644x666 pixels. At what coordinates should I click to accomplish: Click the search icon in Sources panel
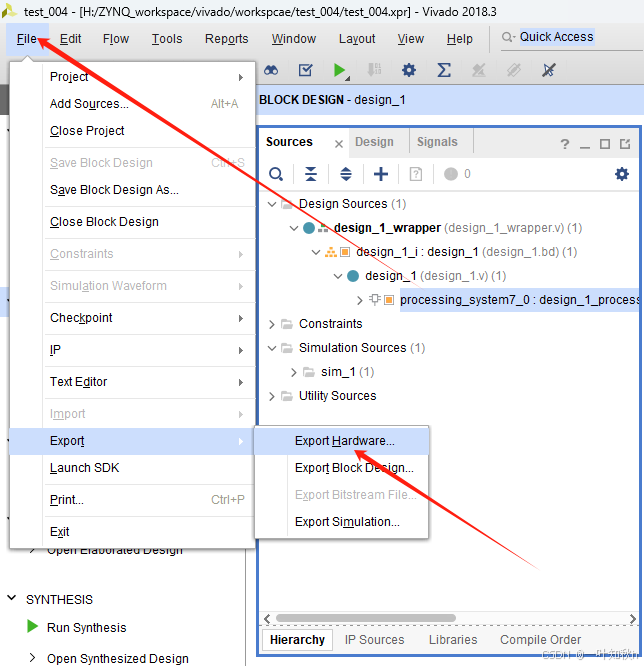[276, 174]
